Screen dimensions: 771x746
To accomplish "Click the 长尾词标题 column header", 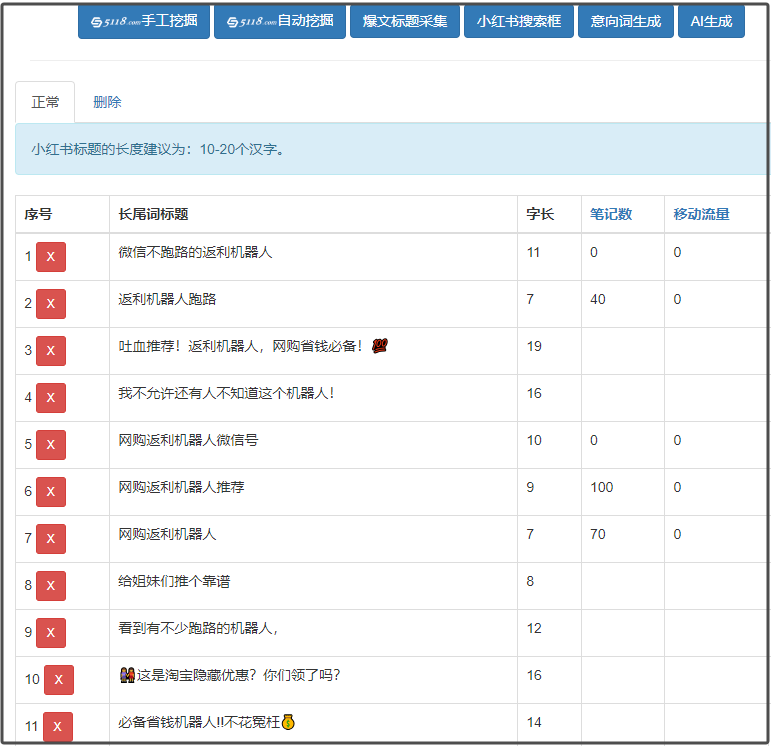I will point(153,214).
